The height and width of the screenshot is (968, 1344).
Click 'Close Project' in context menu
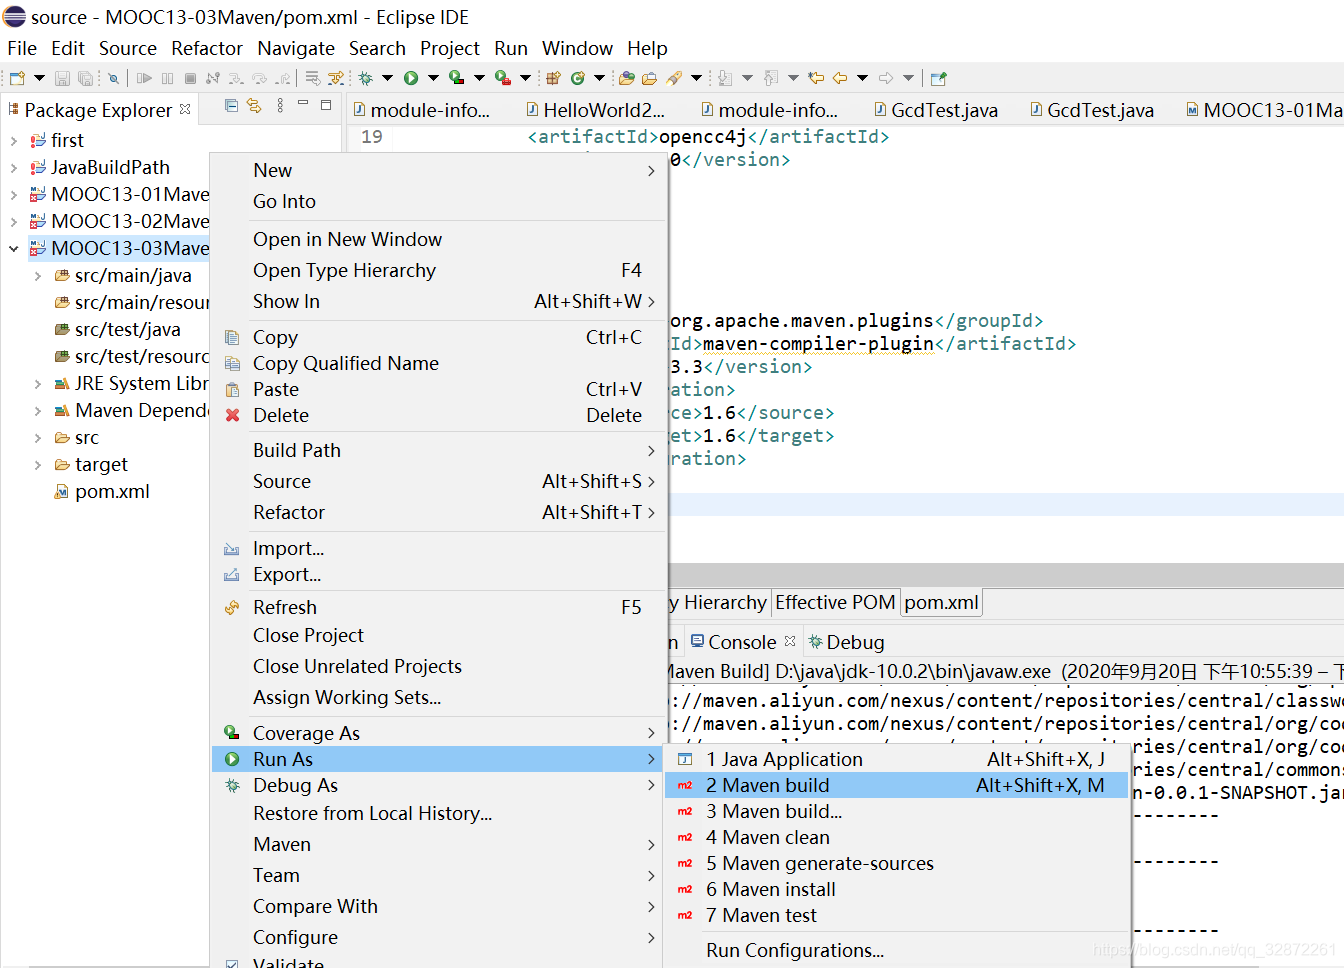[x=438, y=636]
